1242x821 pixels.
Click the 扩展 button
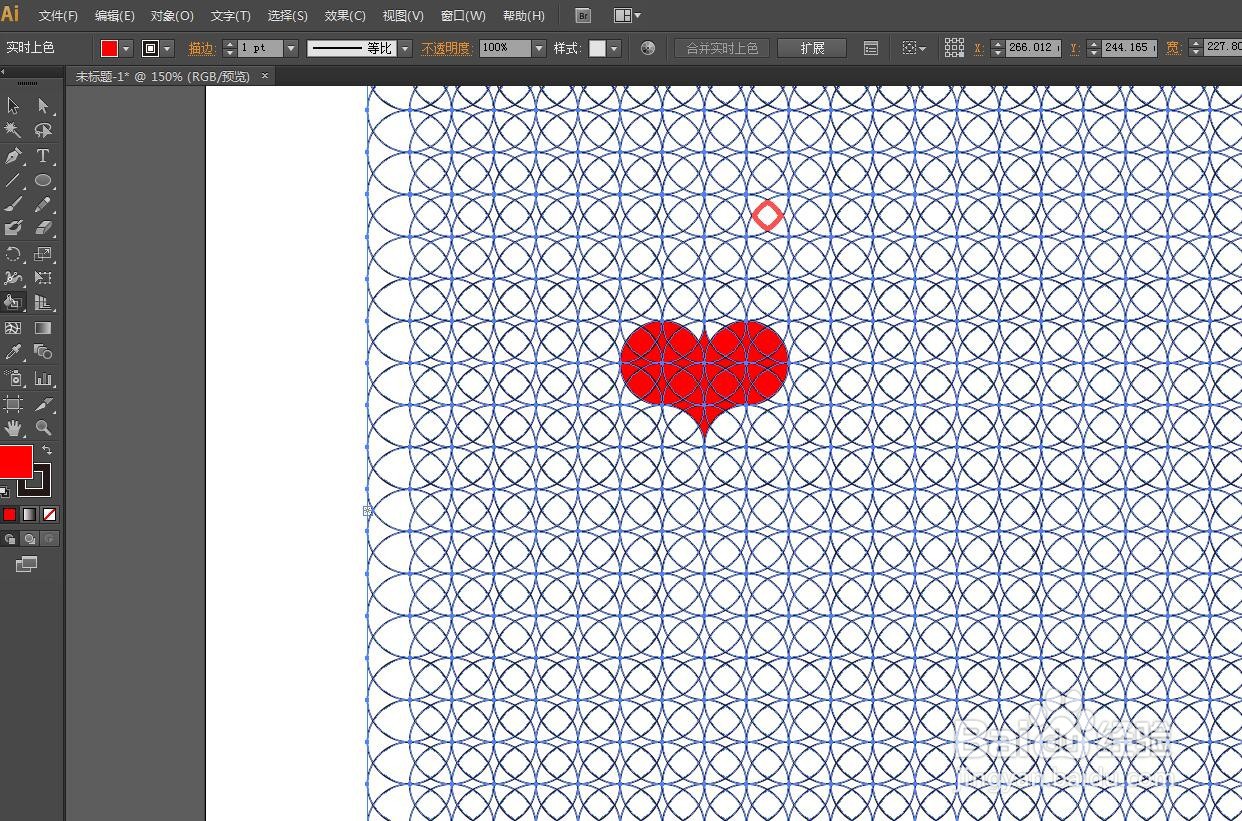click(x=812, y=48)
